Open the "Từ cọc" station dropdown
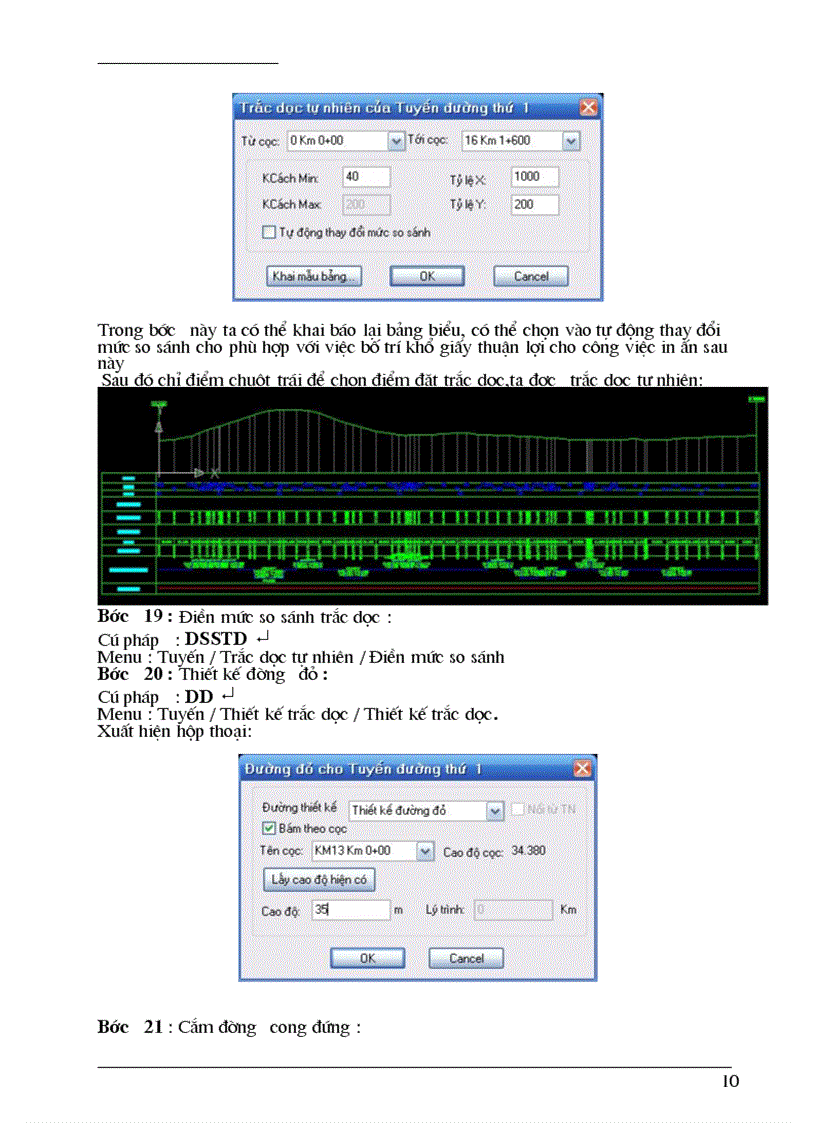 397,140
